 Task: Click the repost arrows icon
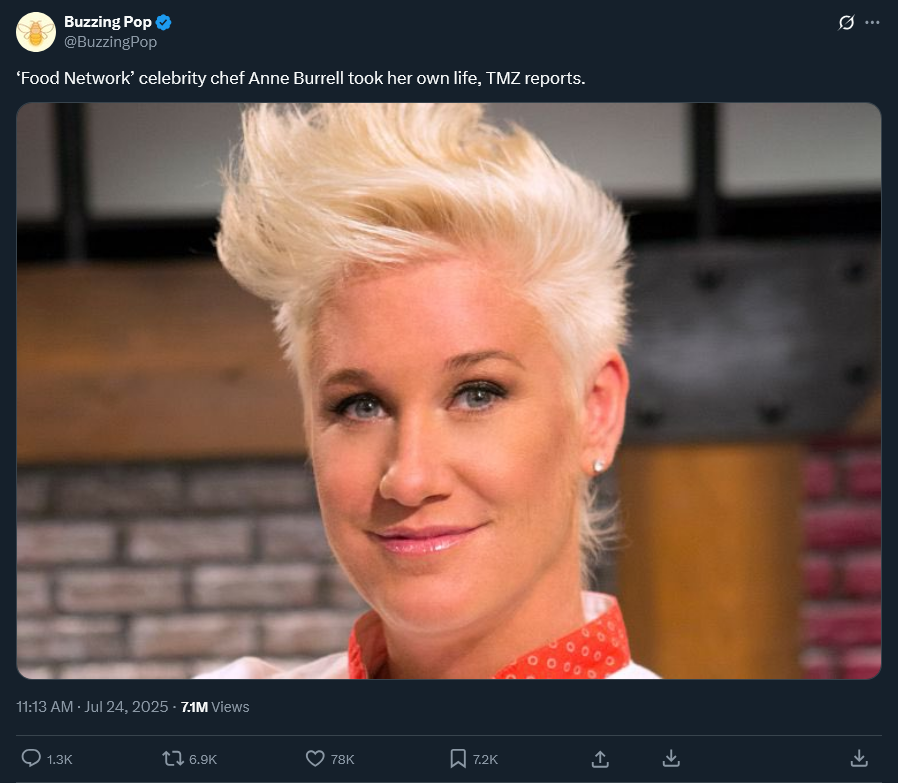(172, 759)
